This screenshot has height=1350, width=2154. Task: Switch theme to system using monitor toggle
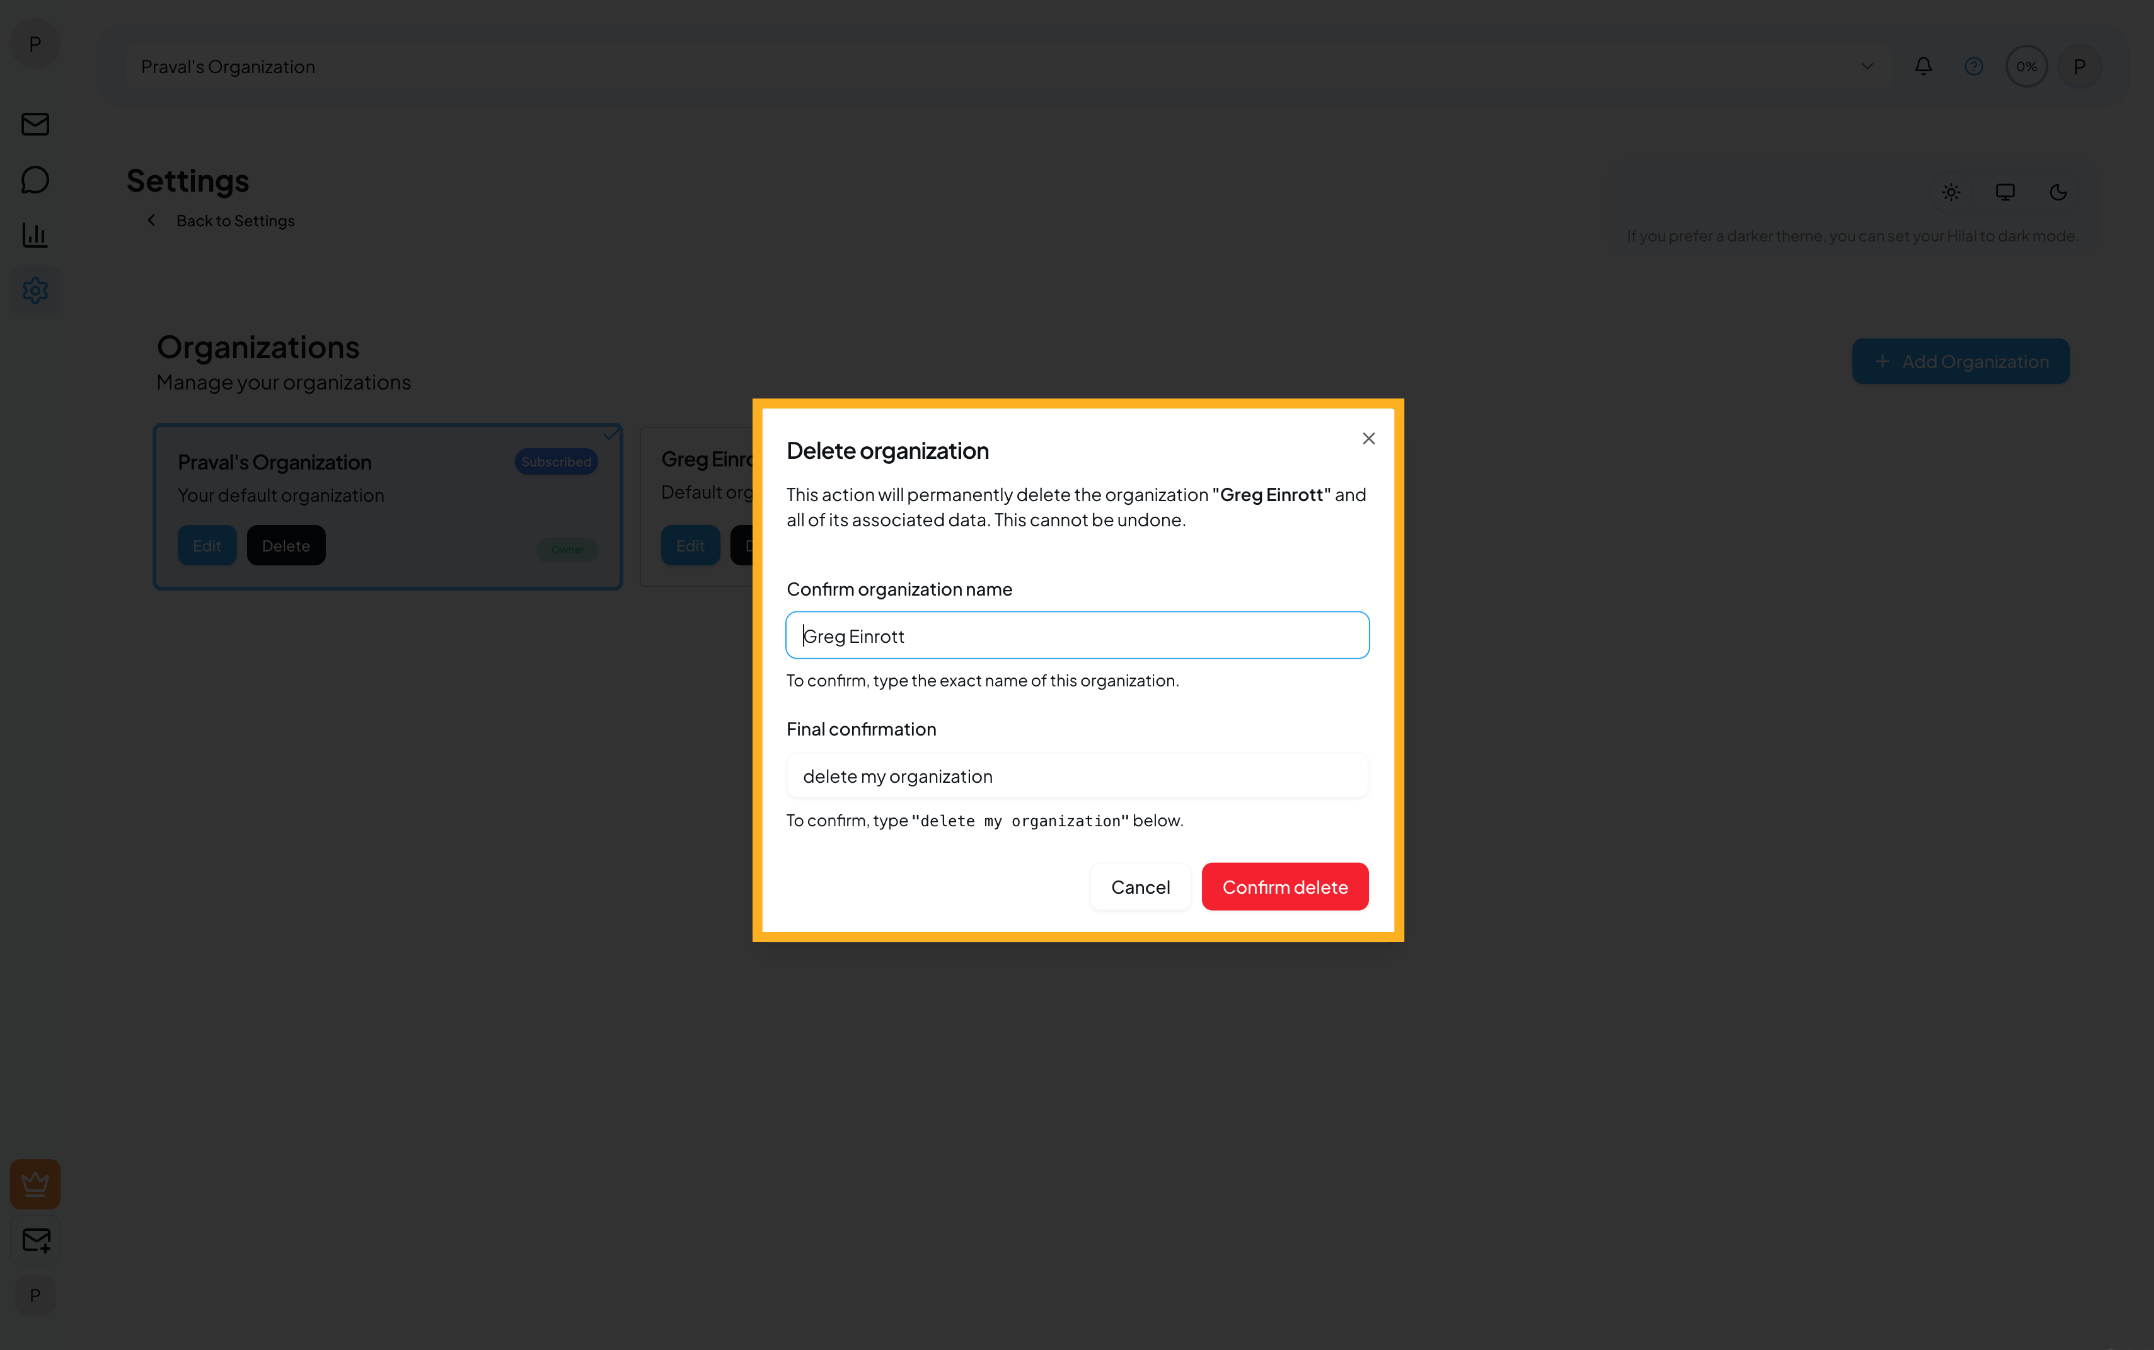point(2005,192)
